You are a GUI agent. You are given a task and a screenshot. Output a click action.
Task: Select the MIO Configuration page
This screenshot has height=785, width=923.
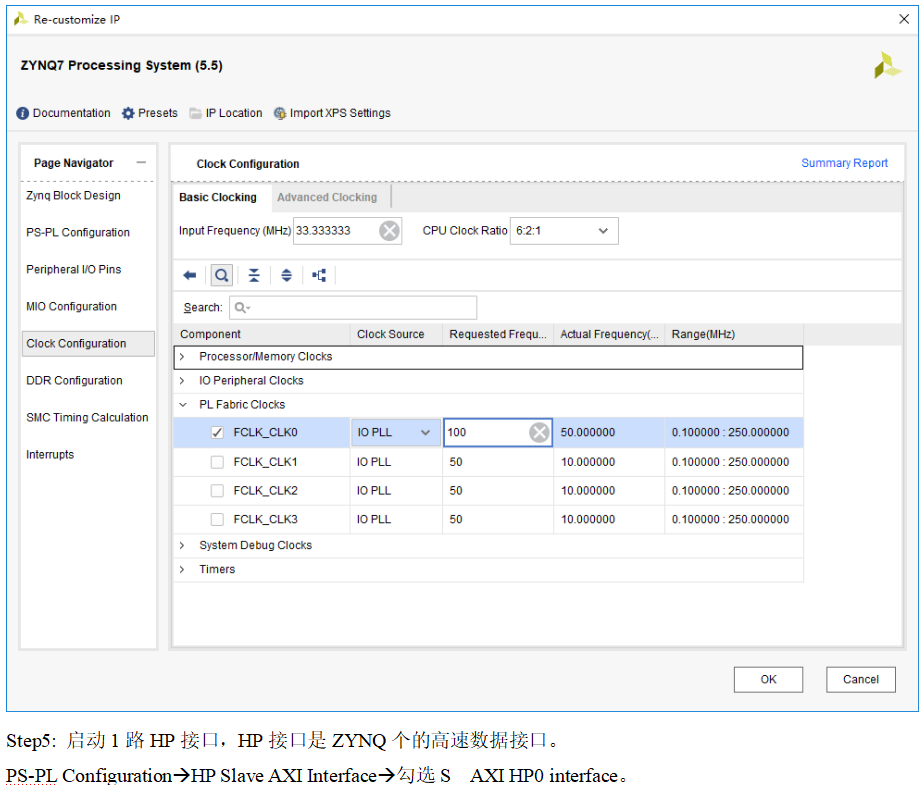(71, 307)
